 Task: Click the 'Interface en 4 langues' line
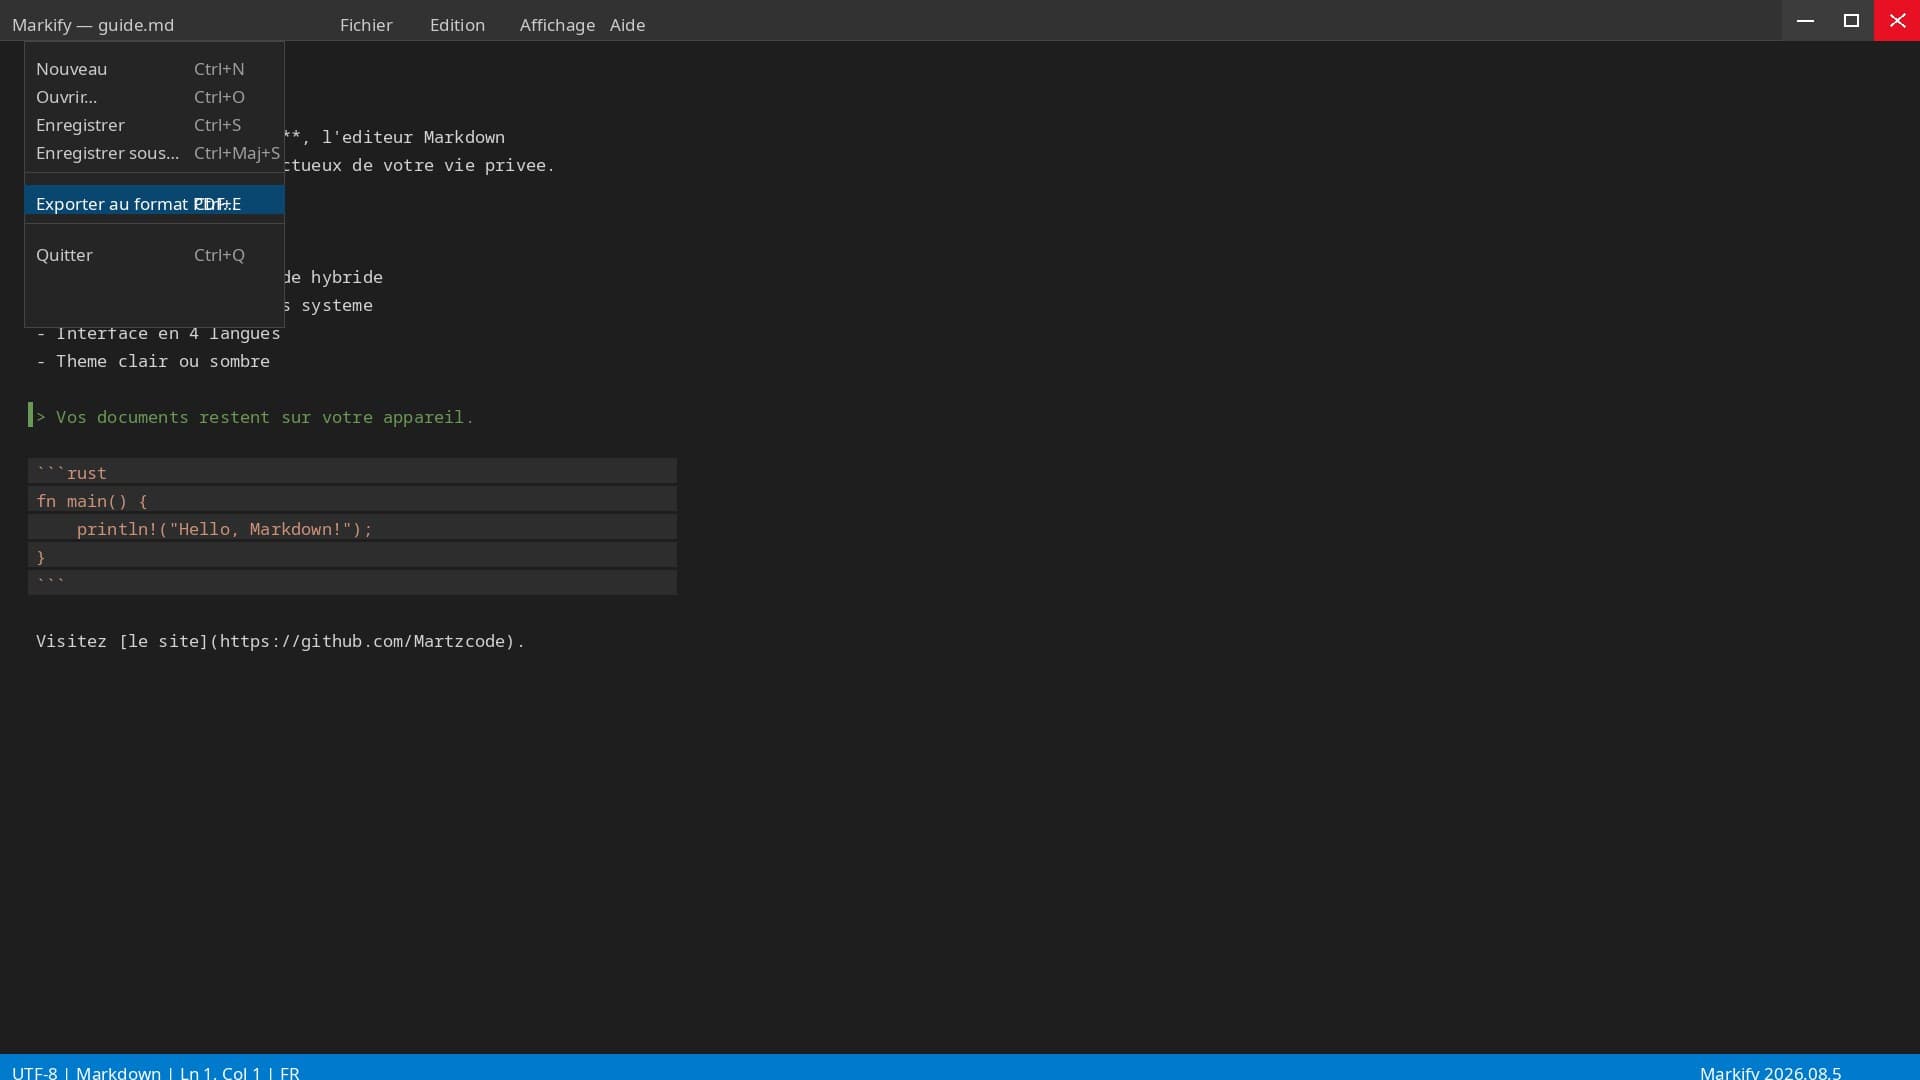tap(158, 334)
